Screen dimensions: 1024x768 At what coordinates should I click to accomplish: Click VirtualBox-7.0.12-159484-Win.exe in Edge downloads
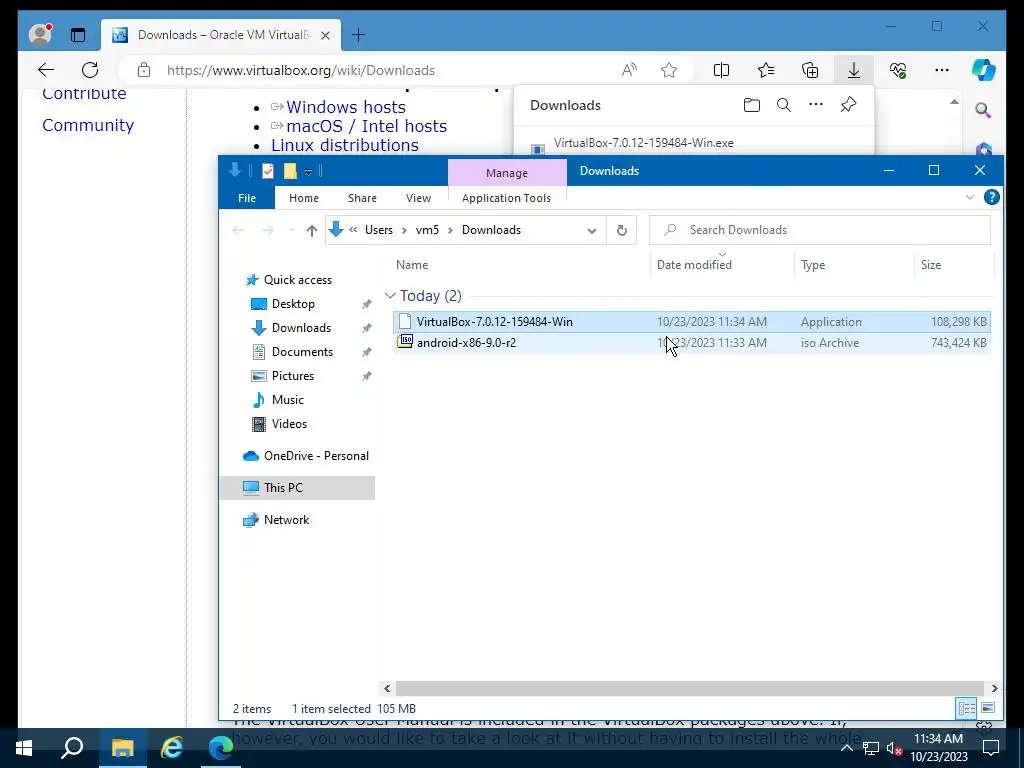point(643,143)
